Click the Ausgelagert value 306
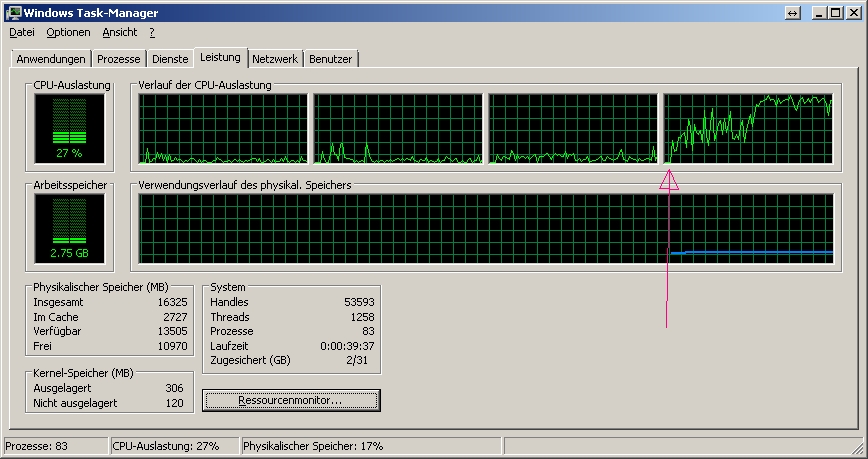868x459 pixels. tap(174, 388)
